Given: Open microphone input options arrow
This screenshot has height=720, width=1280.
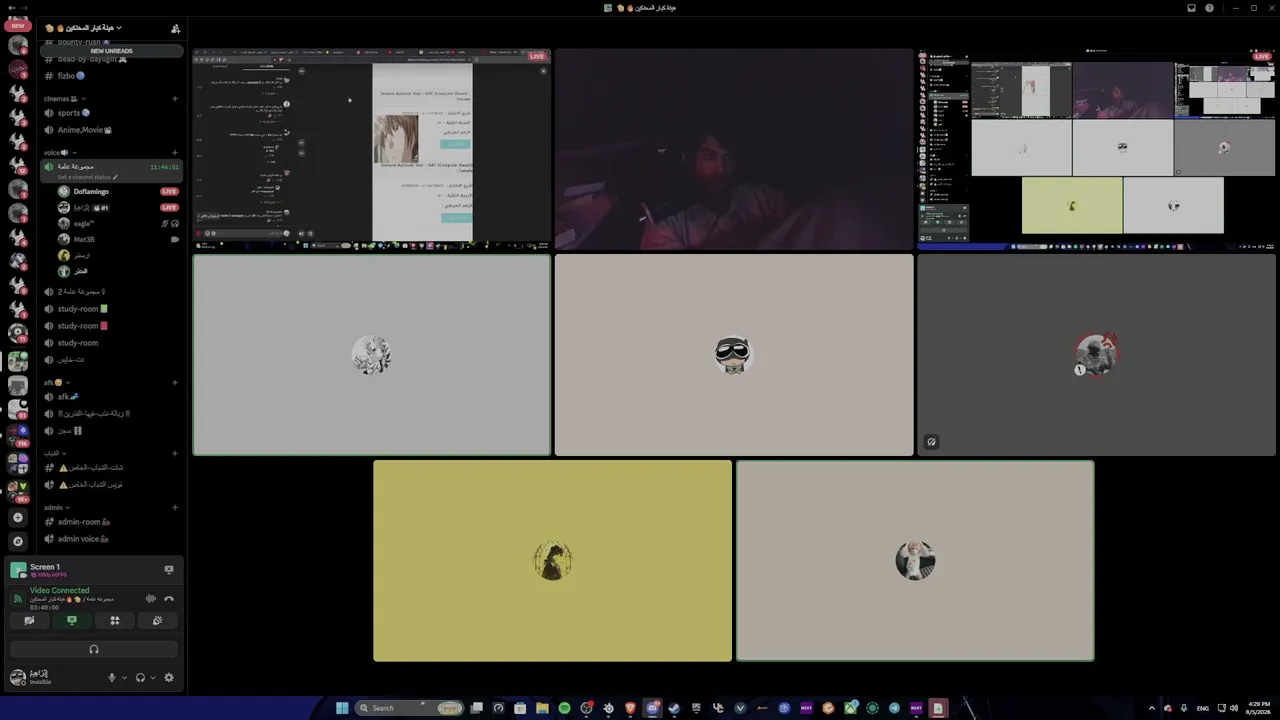Looking at the screenshot, I should (124, 677).
